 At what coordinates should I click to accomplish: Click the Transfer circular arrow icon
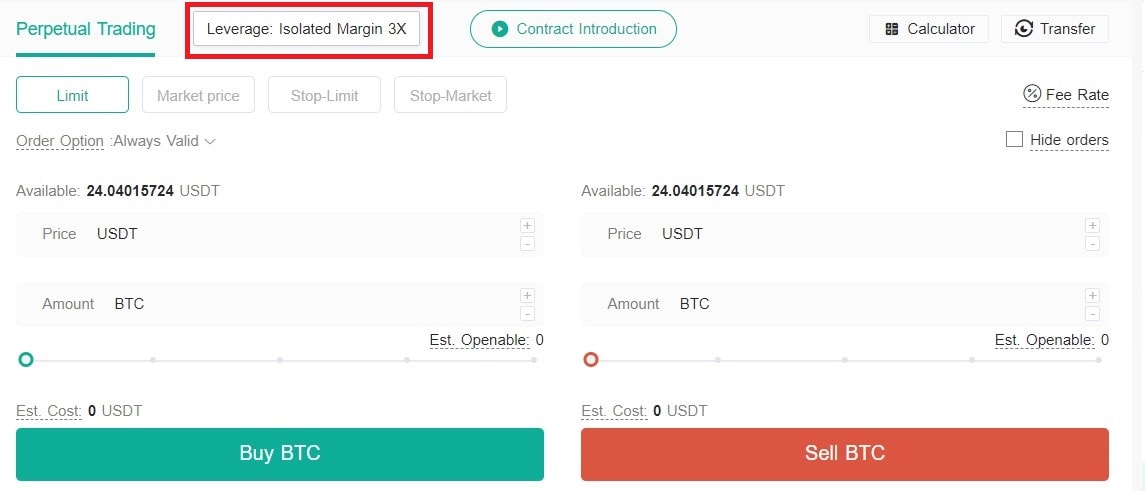(1024, 29)
